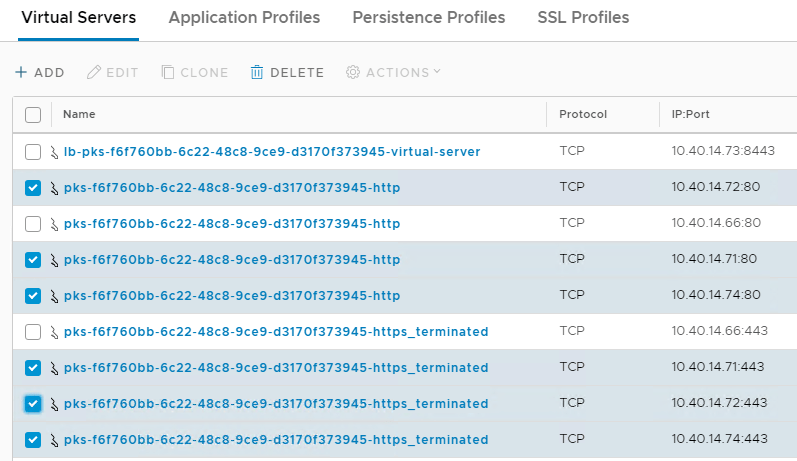Click the trash can Delete icon
This screenshot has width=797, height=461.
[257, 73]
